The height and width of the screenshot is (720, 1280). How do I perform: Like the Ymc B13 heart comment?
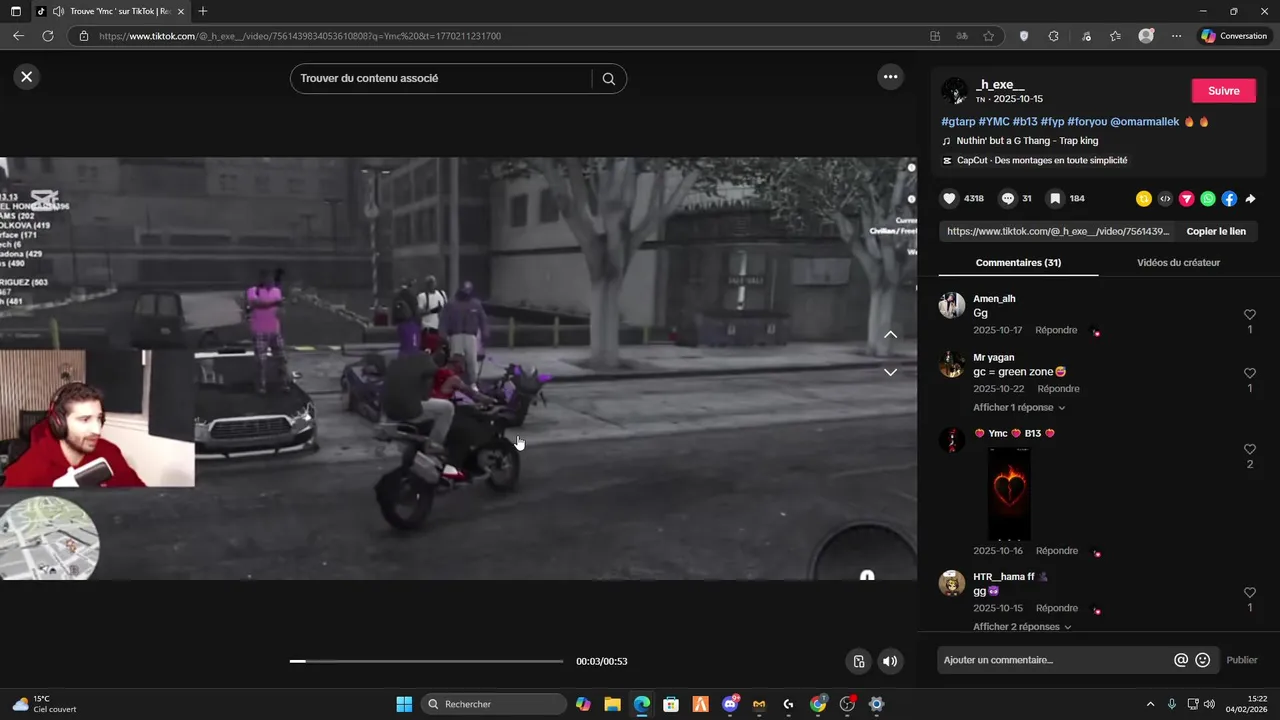(1249, 450)
